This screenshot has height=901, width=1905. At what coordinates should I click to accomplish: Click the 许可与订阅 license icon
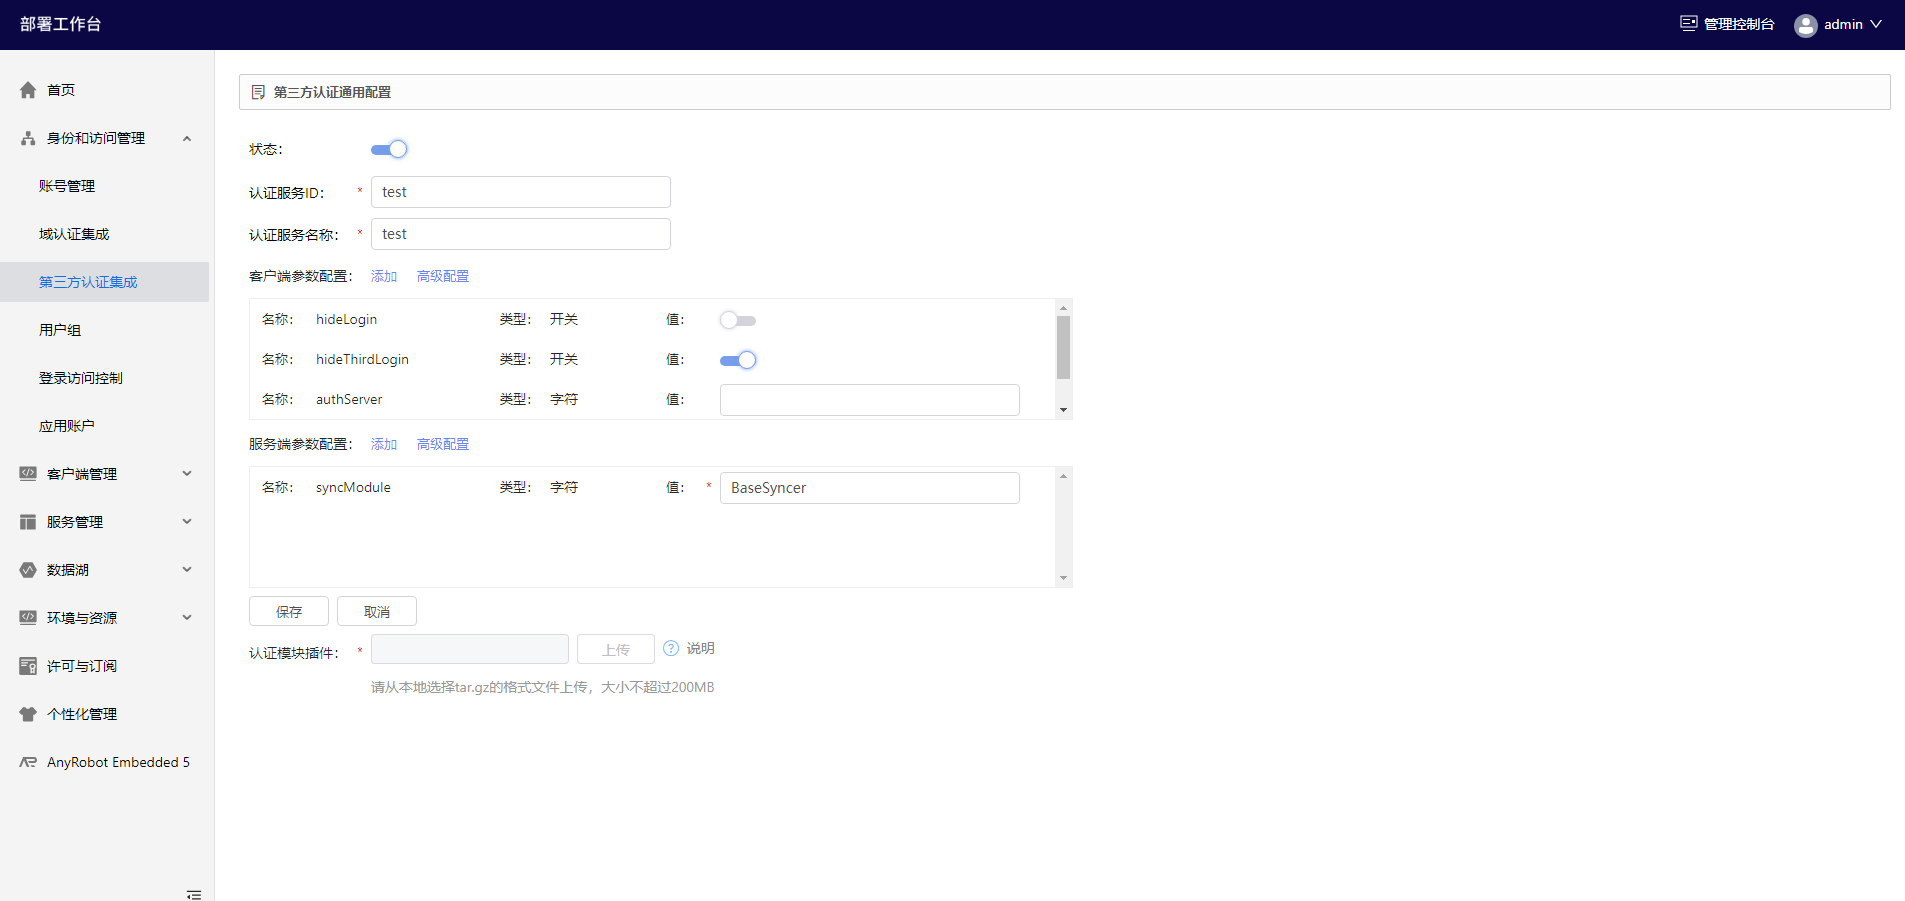coord(28,666)
